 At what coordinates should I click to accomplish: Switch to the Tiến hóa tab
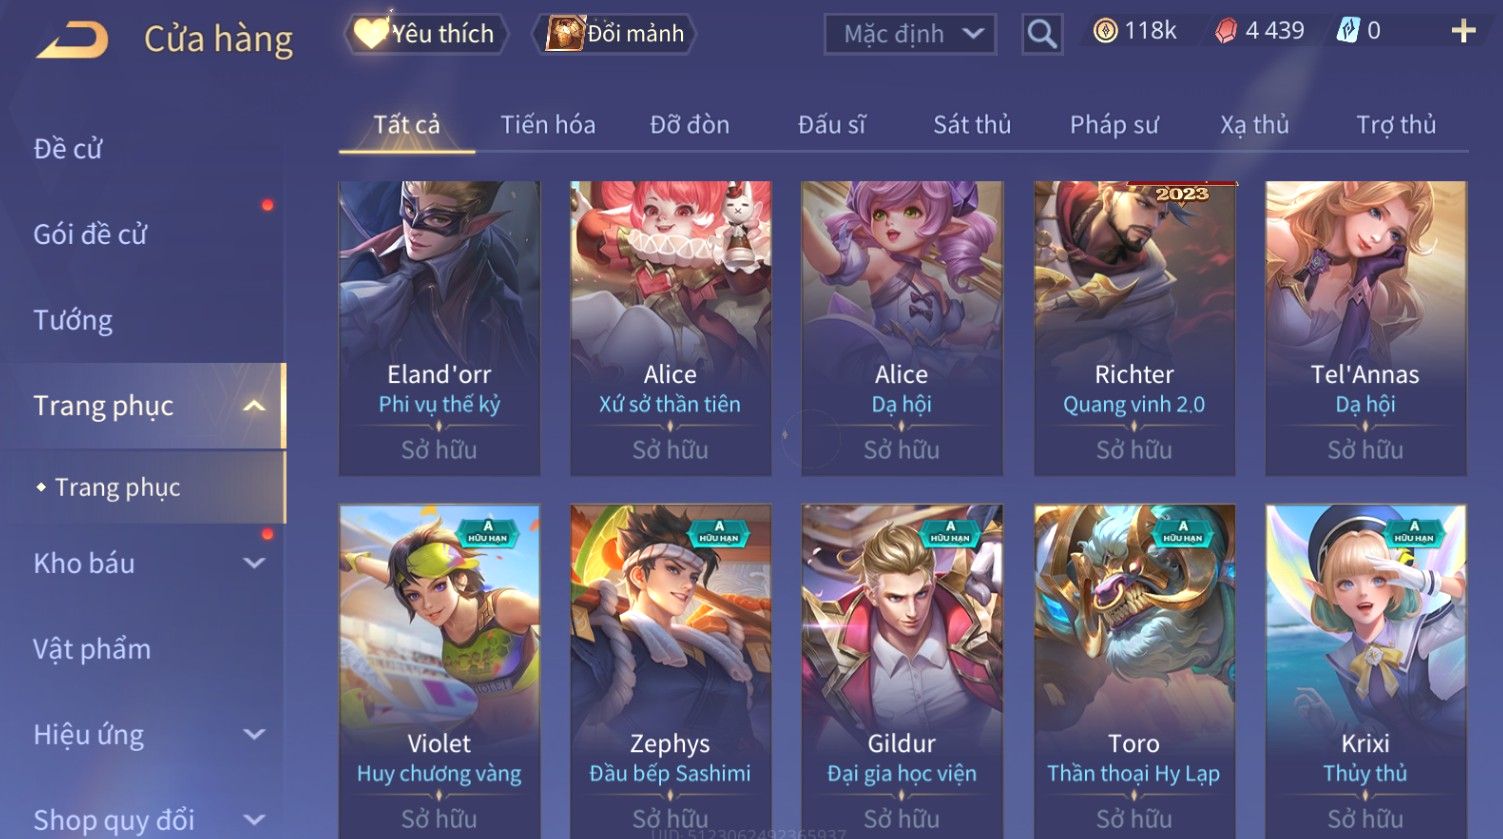[x=548, y=125]
